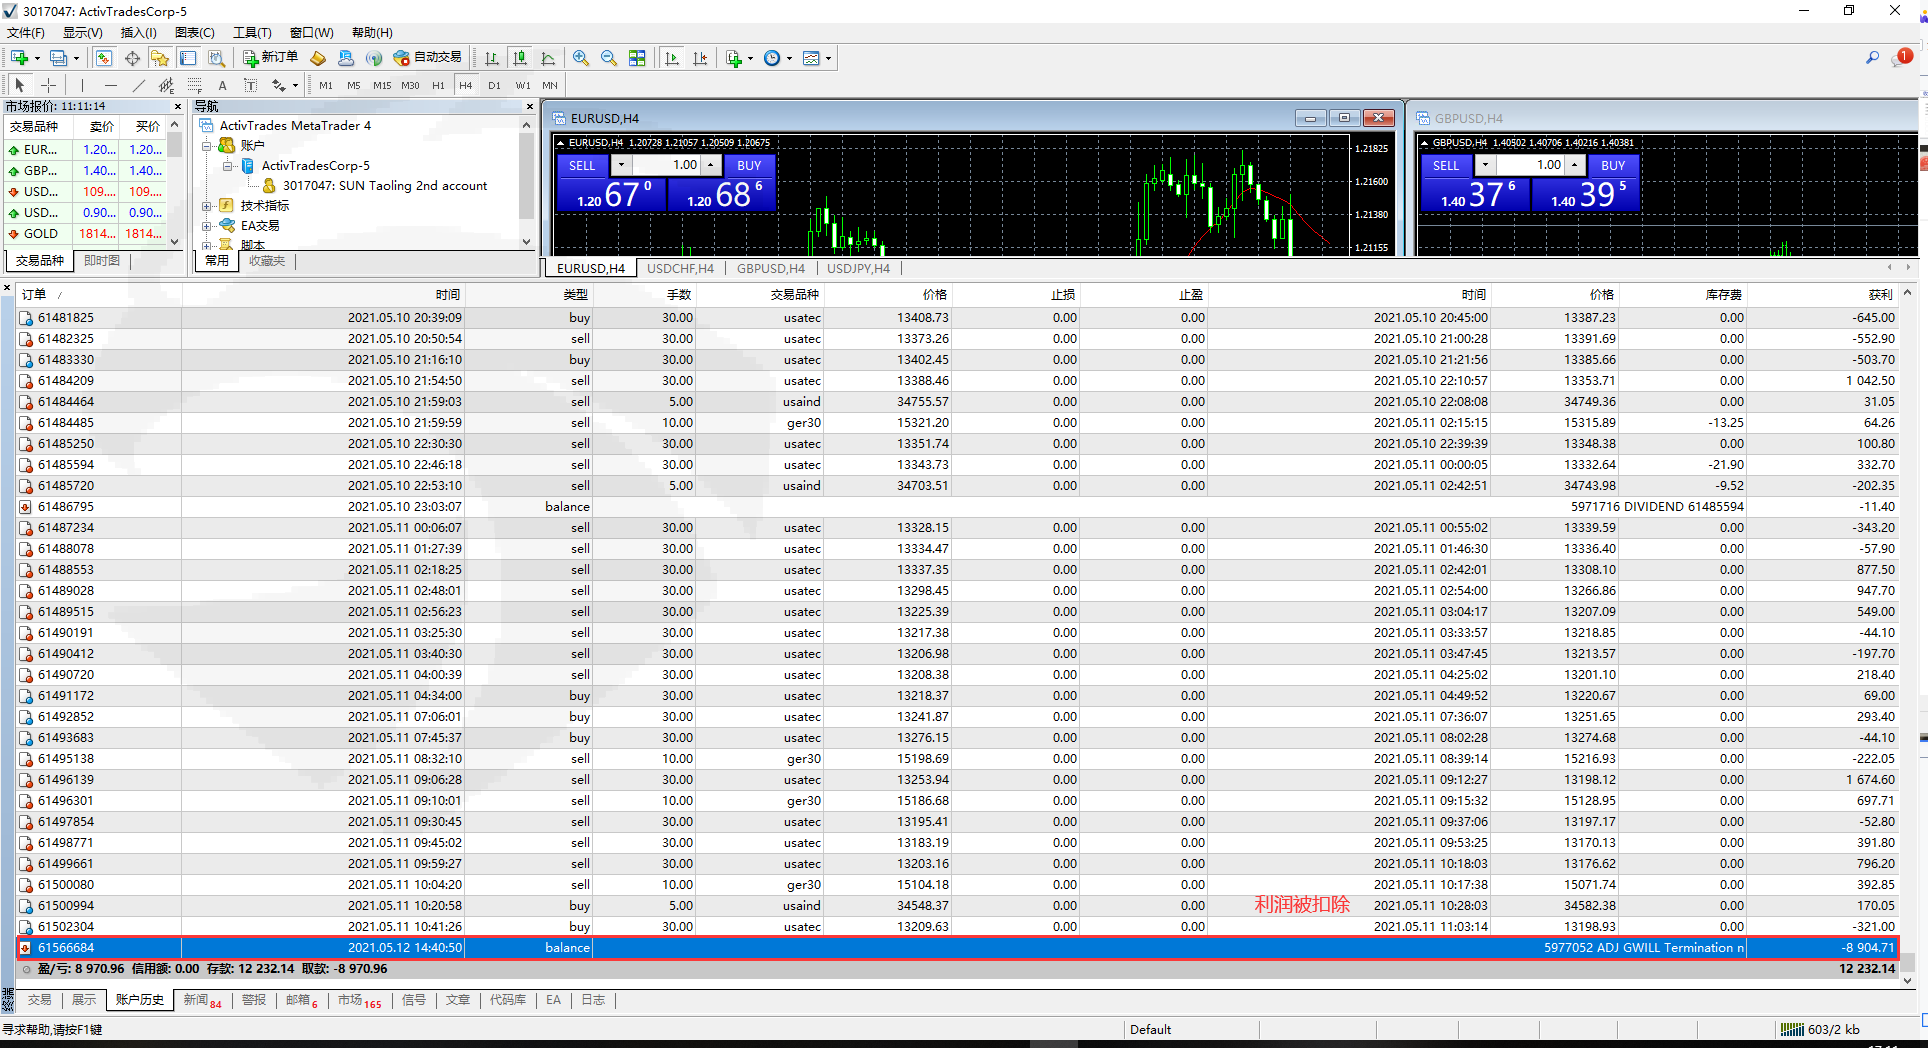
Task: Select the text label 'A' tool
Action: click(x=222, y=86)
